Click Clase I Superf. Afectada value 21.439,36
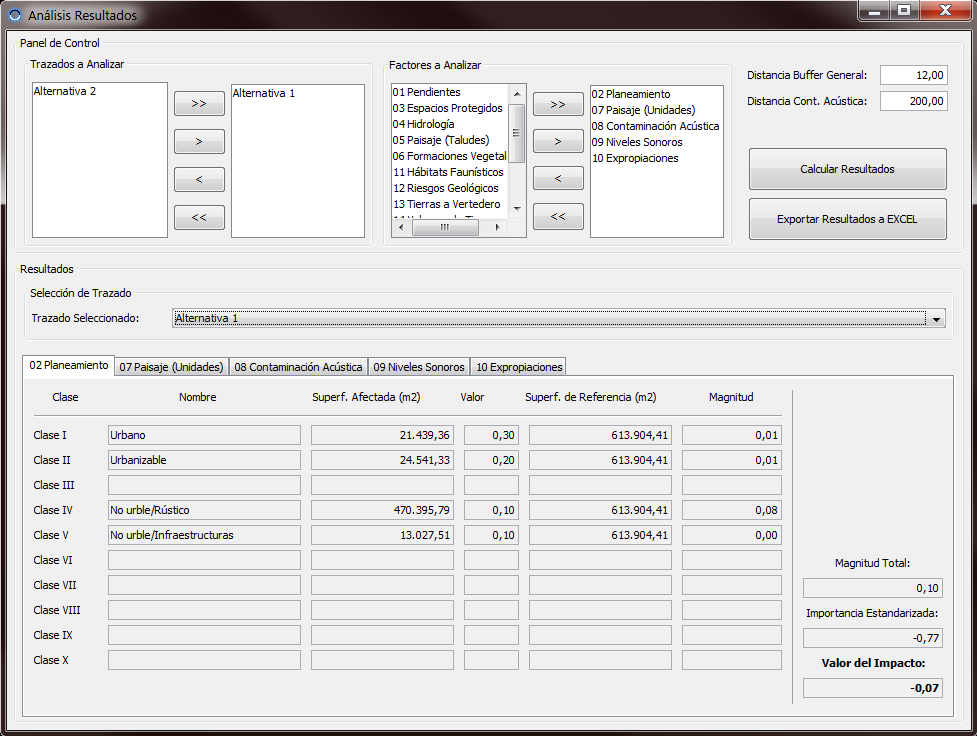977x736 pixels. coord(383,435)
